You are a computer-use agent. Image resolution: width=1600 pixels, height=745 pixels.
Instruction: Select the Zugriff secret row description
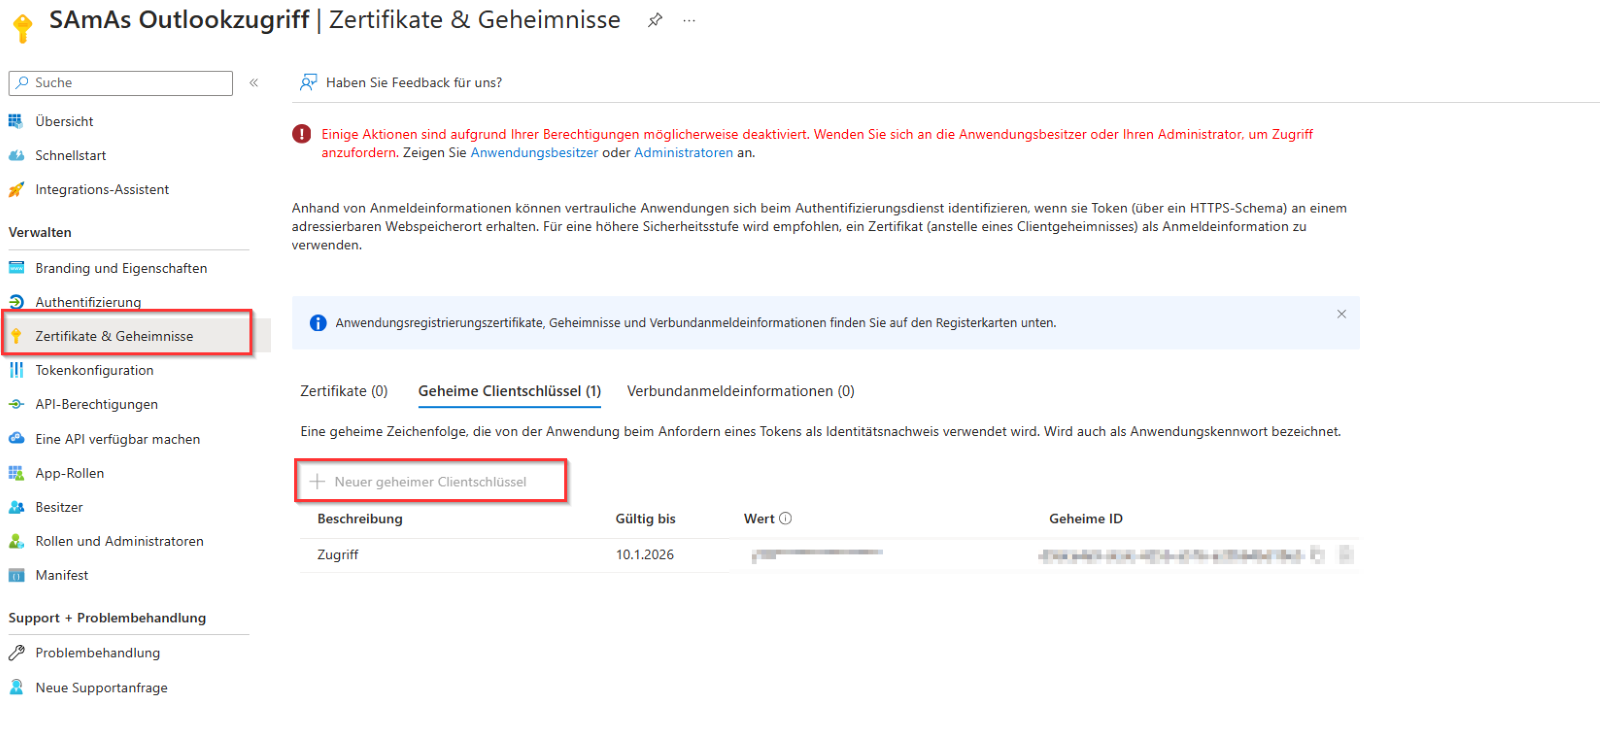pyautogui.click(x=338, y=554)
